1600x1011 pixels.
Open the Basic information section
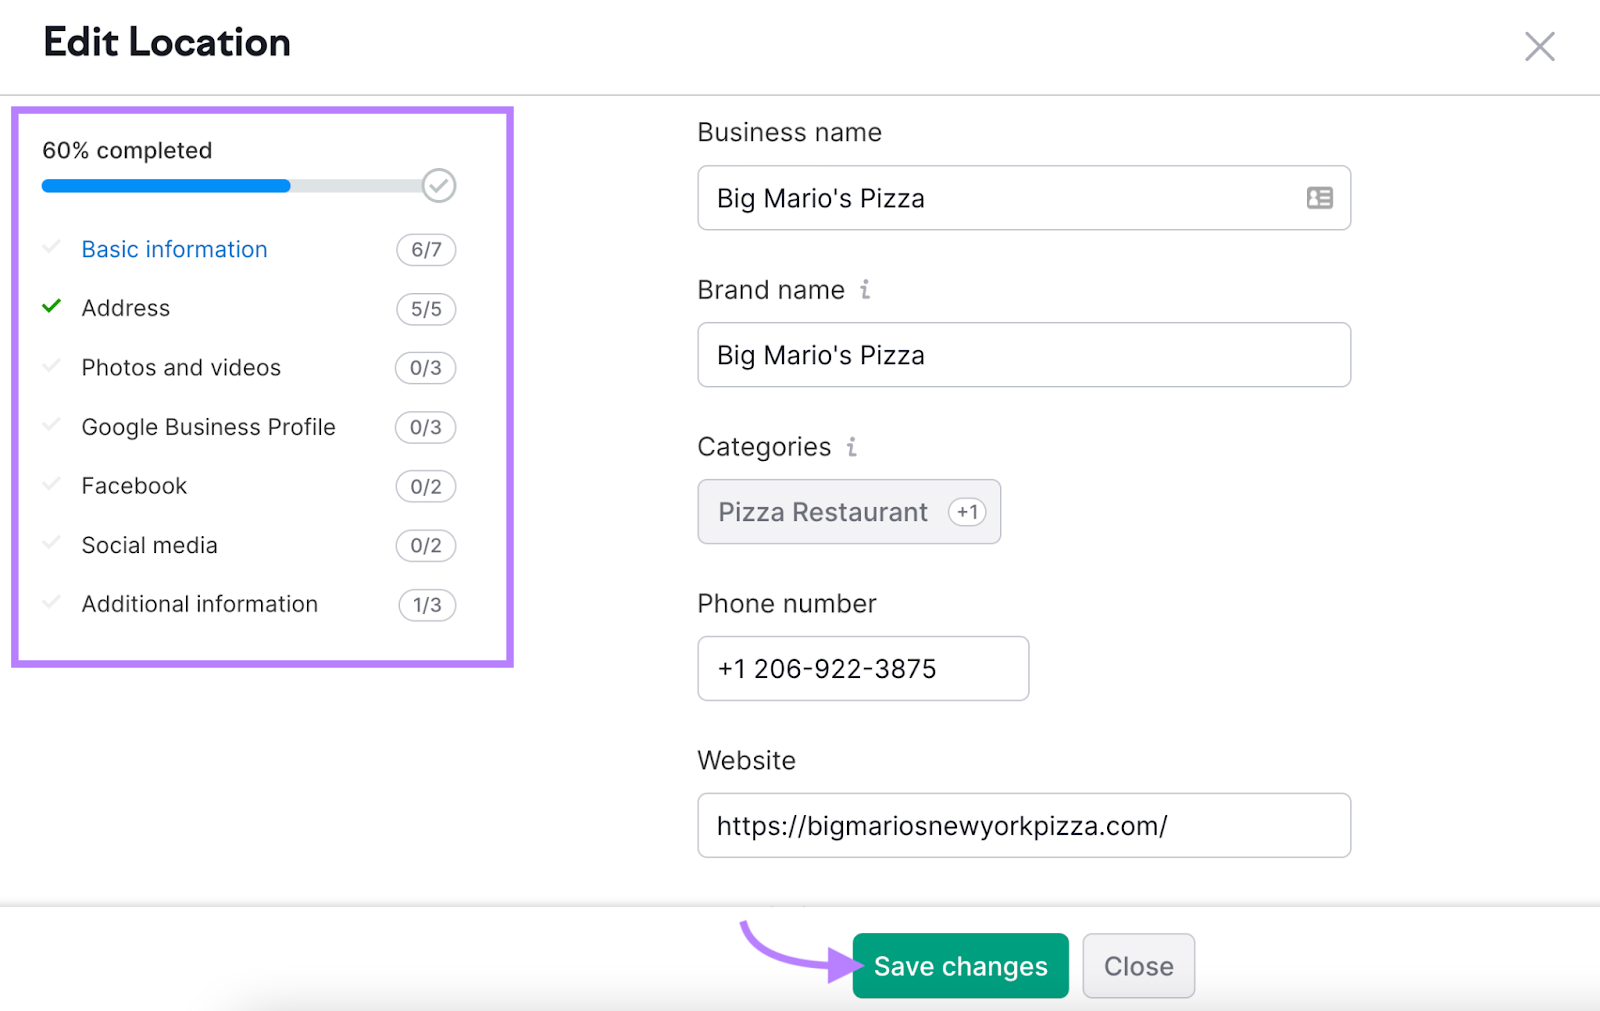174,250
